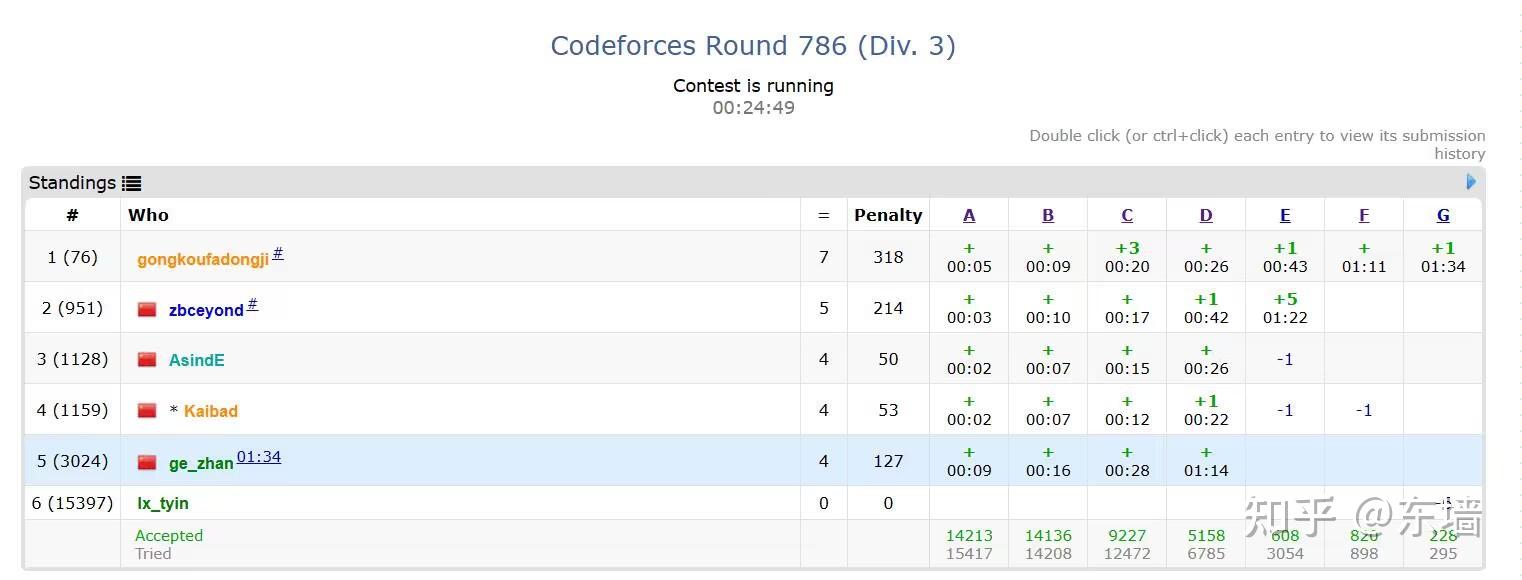Click the '#' marker beside zbceyond

pos(254,303)
